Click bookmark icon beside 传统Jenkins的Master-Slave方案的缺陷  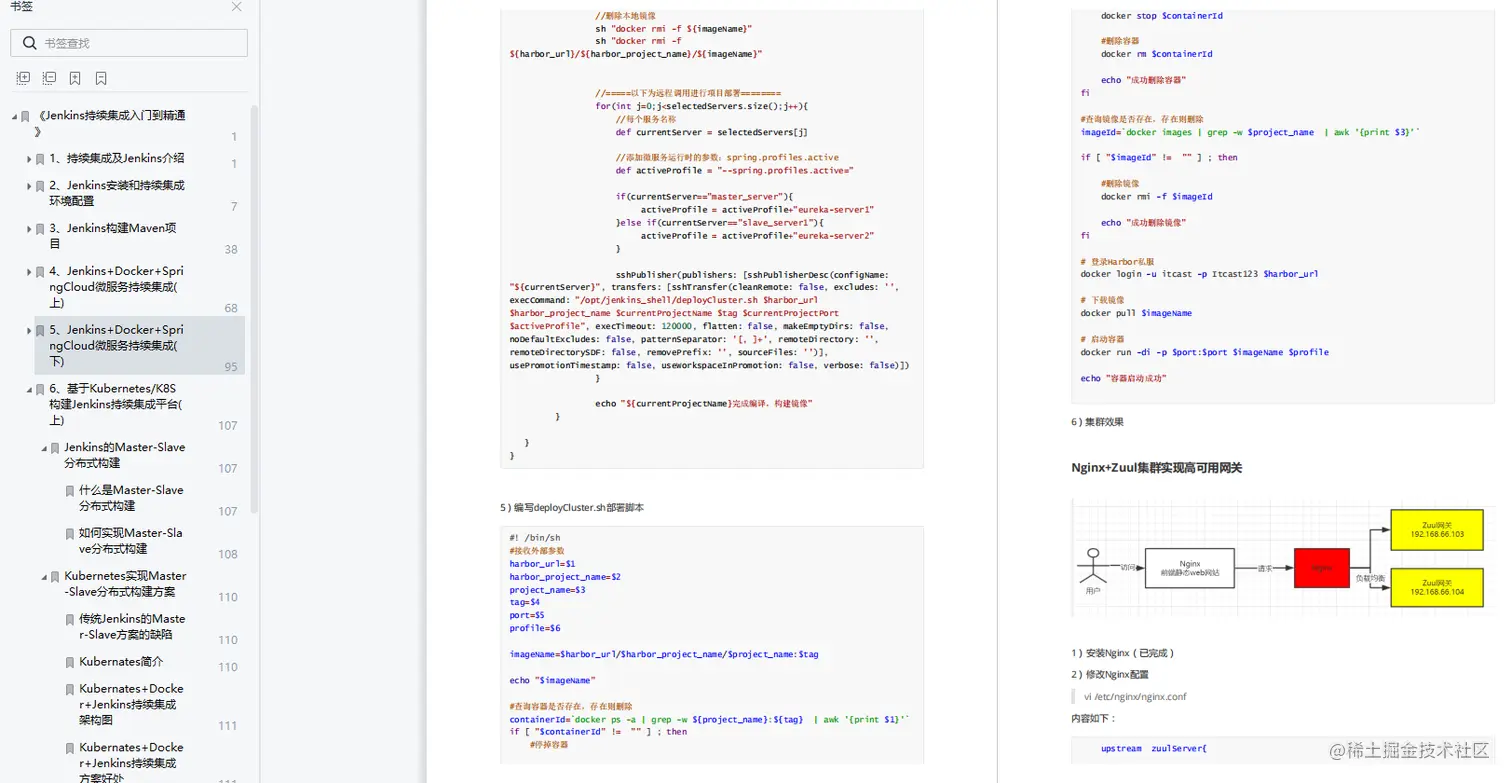(70, 620)
